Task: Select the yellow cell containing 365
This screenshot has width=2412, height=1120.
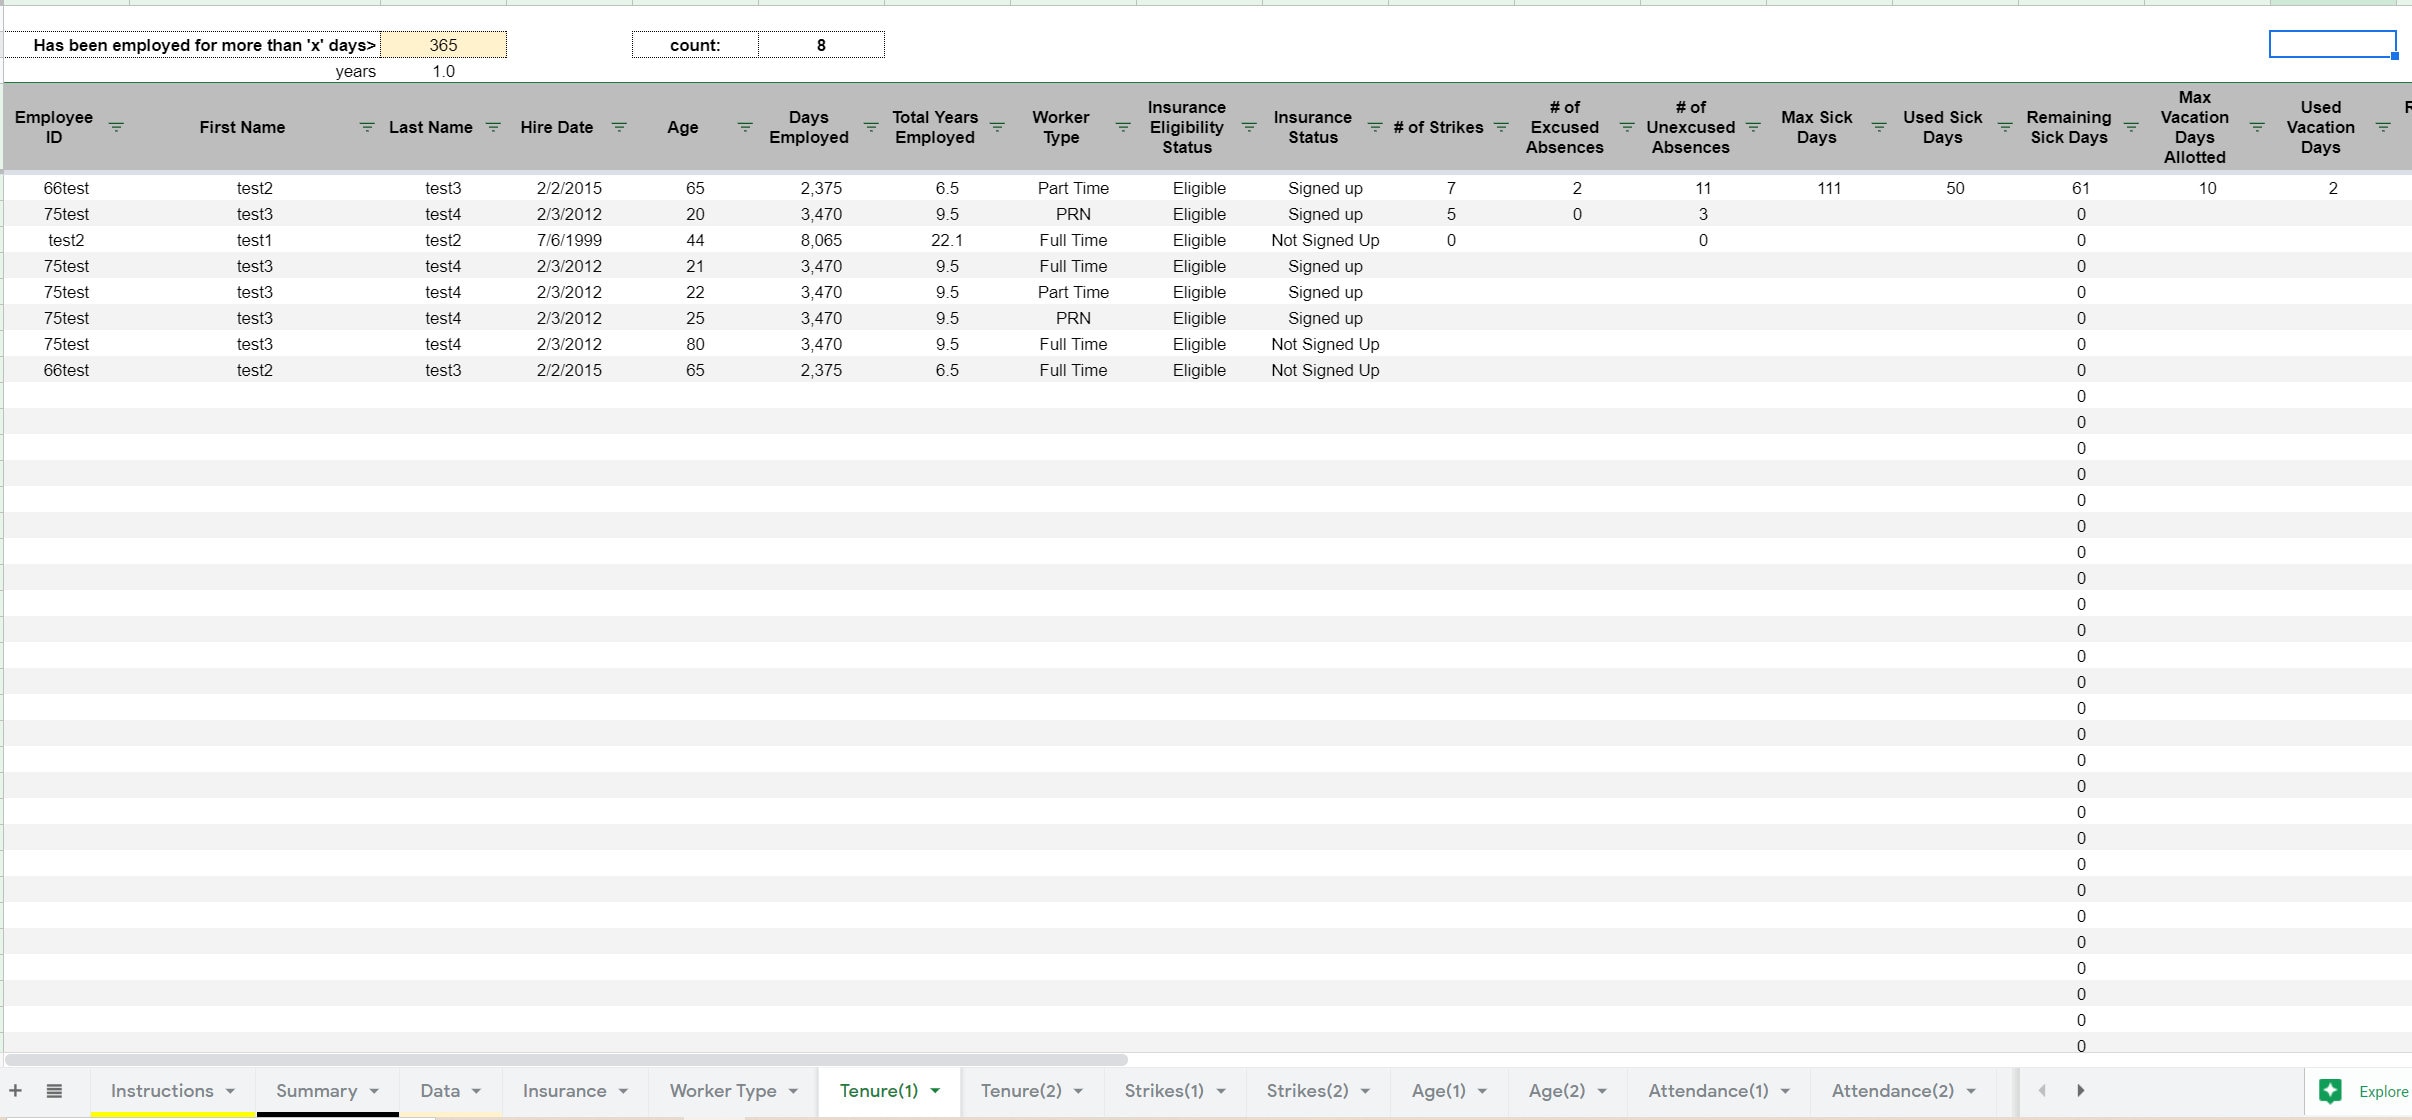Action: [443, 44]
